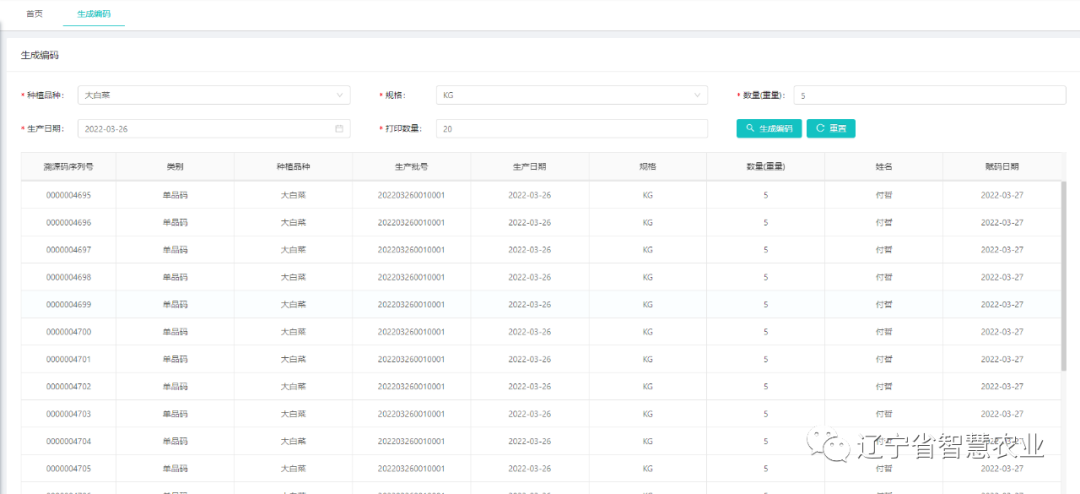Click the search icon on the 生成编码 button
This screenshot has width=1080, height=494.
tap(750, 128)
